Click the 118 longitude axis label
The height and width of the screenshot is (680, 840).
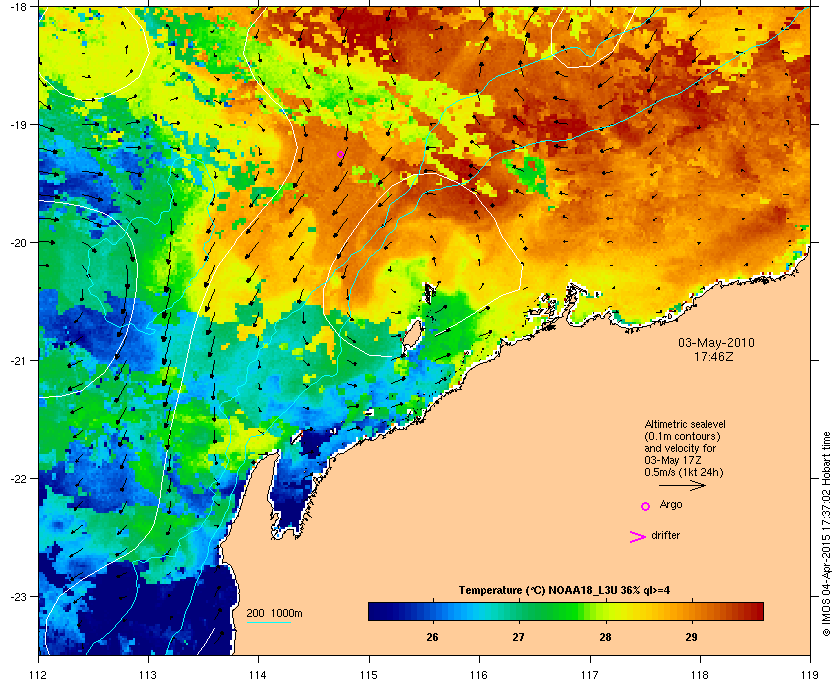(x=700, y=675)
